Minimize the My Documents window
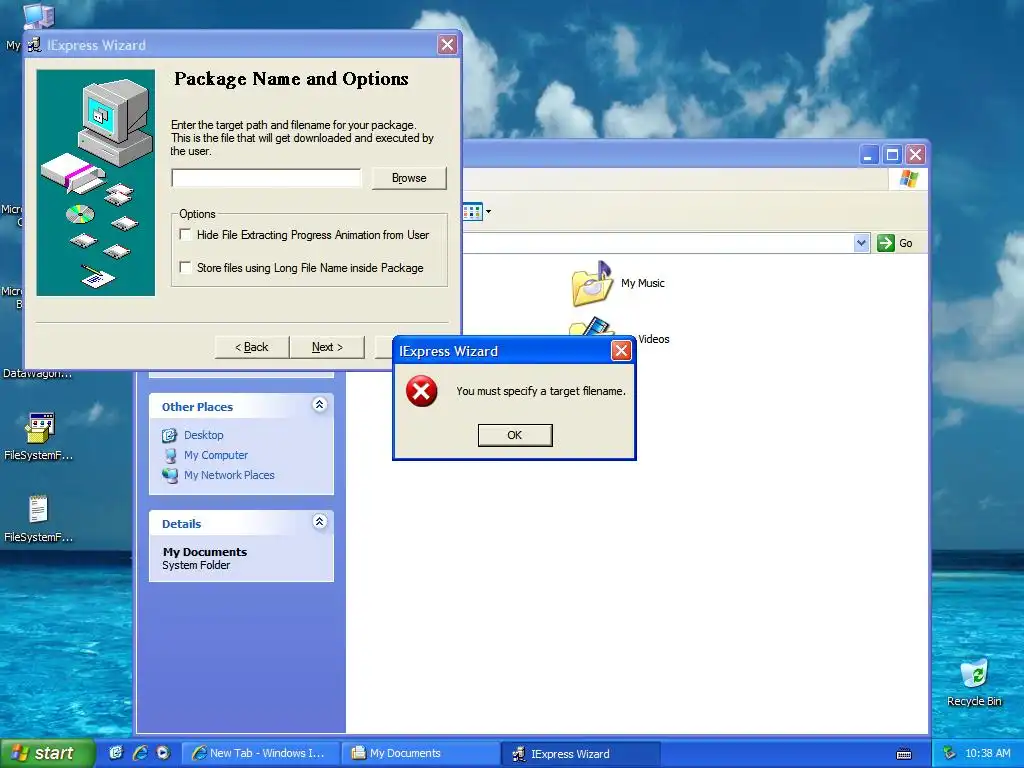Image resolution: width=1024 pixels, height=768 pixels. (869, 155)
